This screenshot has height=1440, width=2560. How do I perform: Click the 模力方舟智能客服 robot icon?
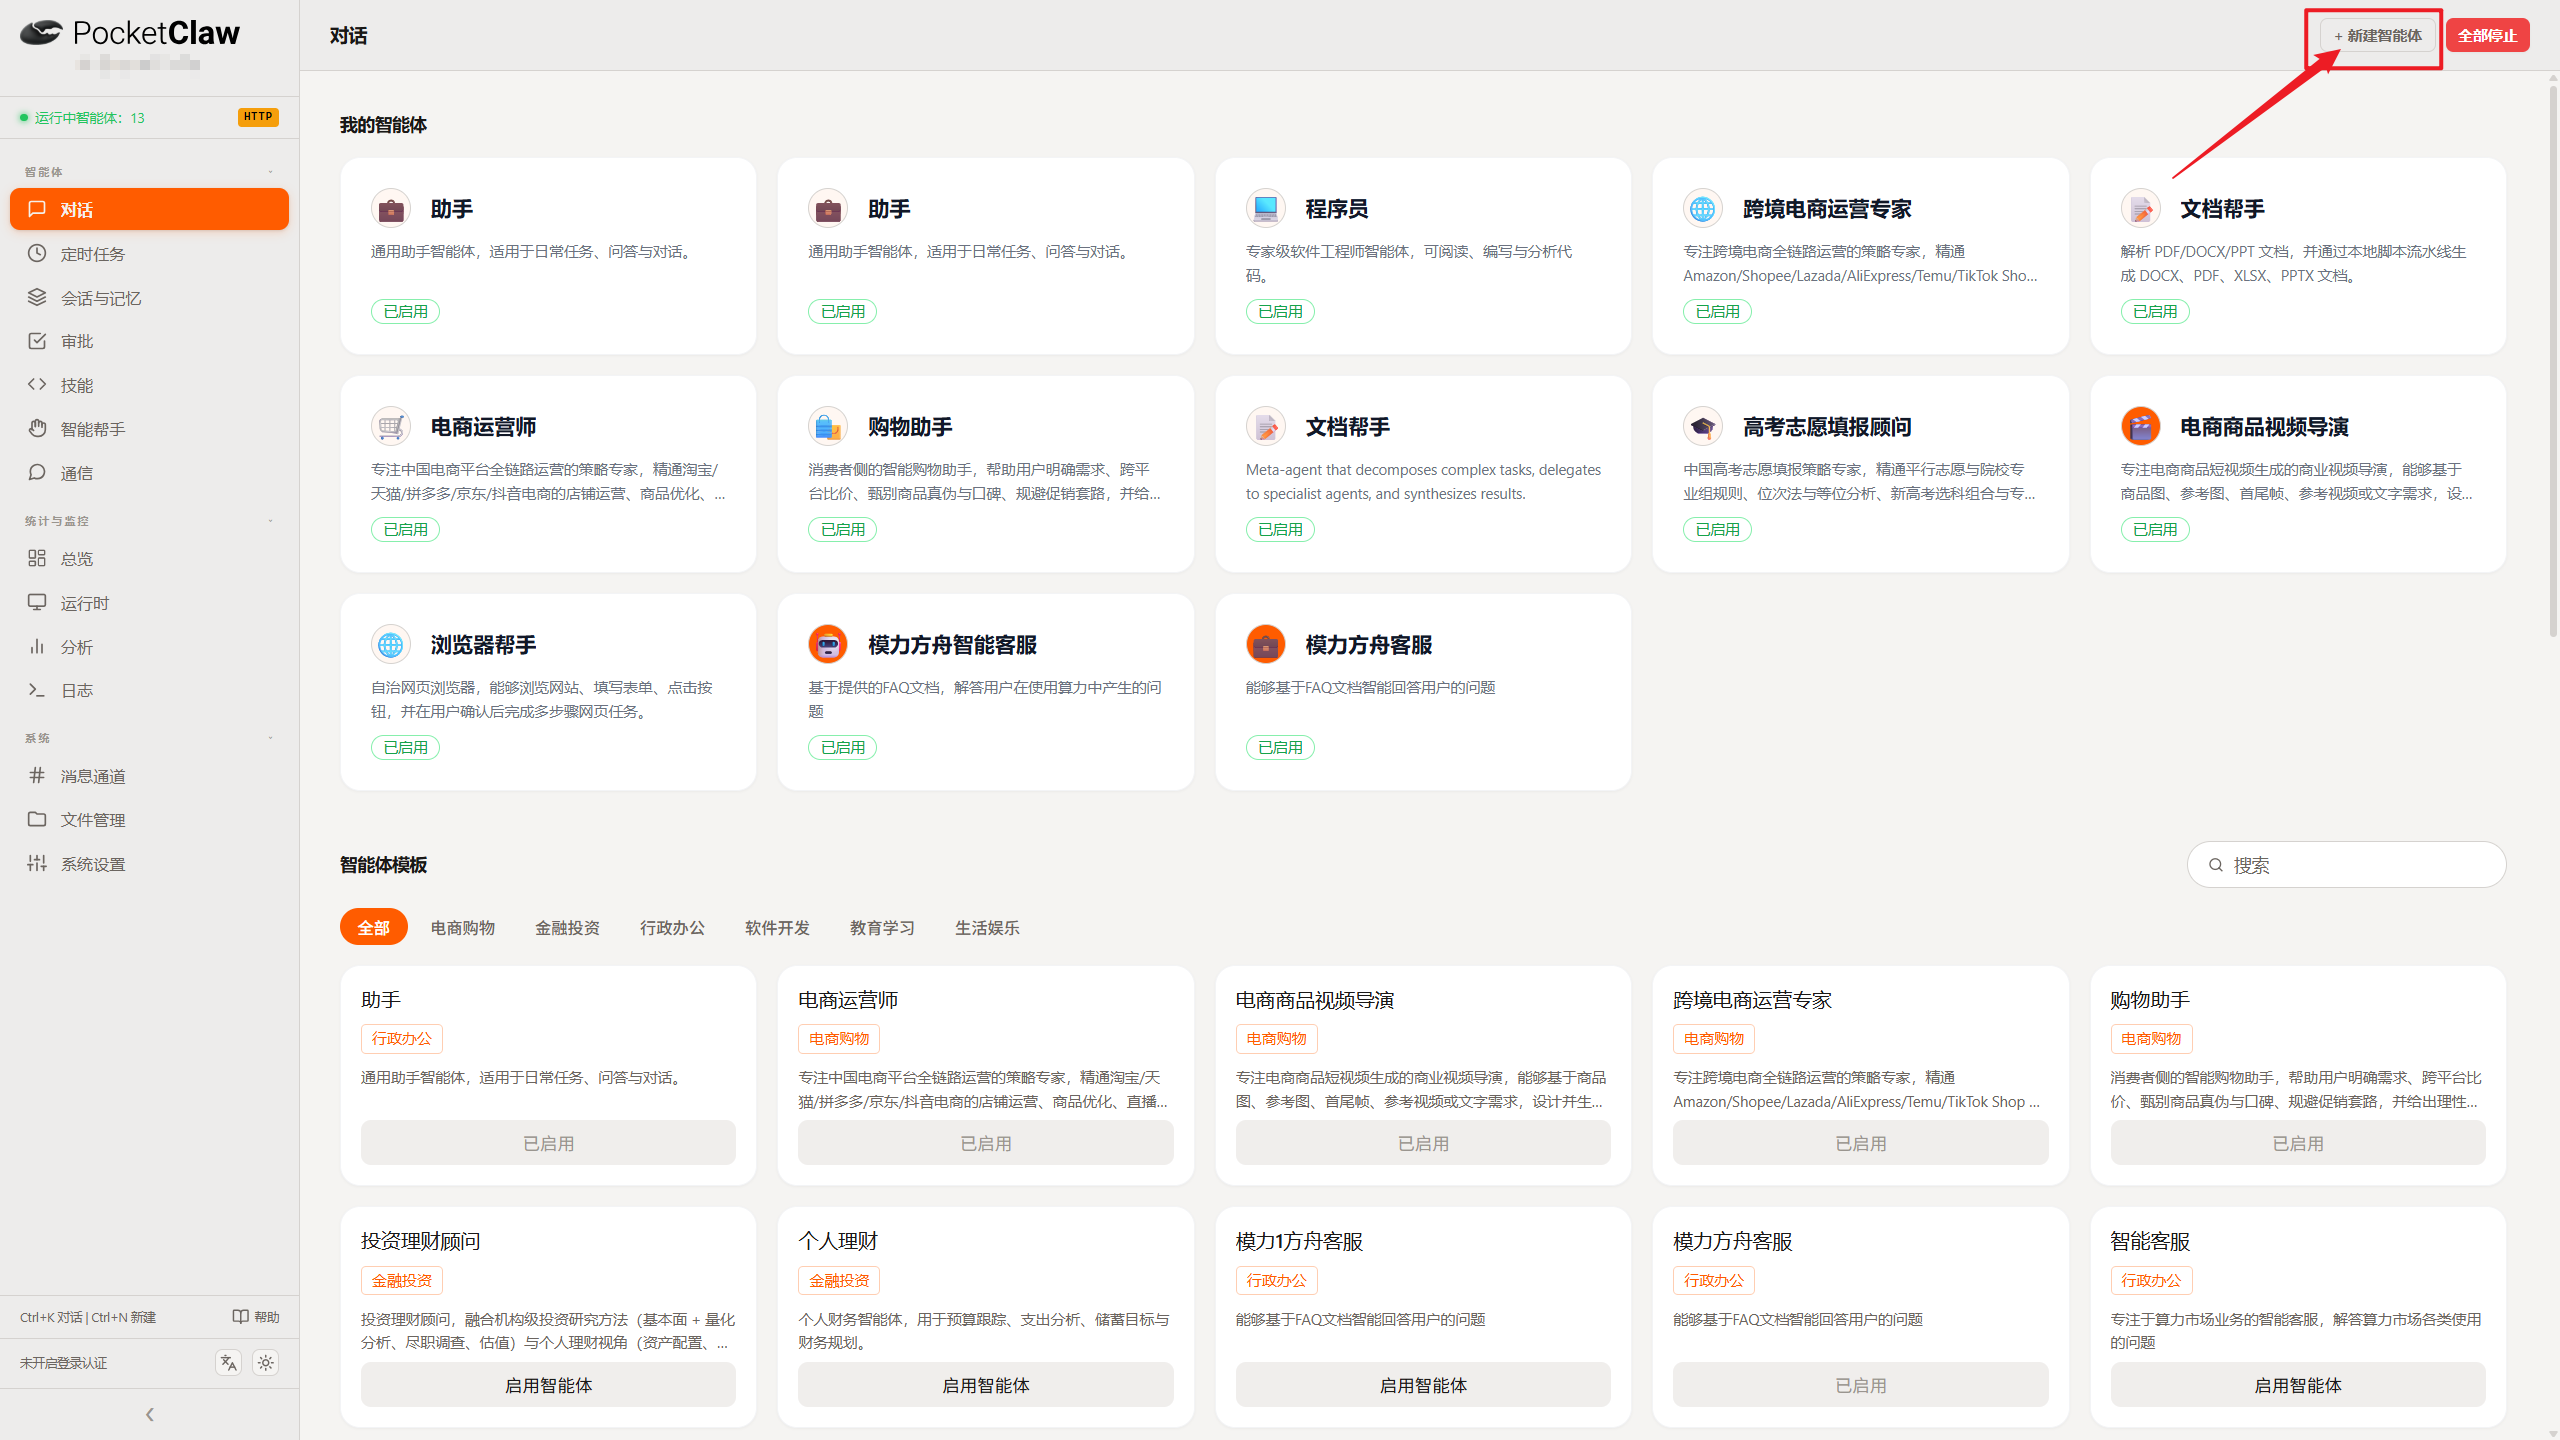pyautogui.click(x=827, y=644)
